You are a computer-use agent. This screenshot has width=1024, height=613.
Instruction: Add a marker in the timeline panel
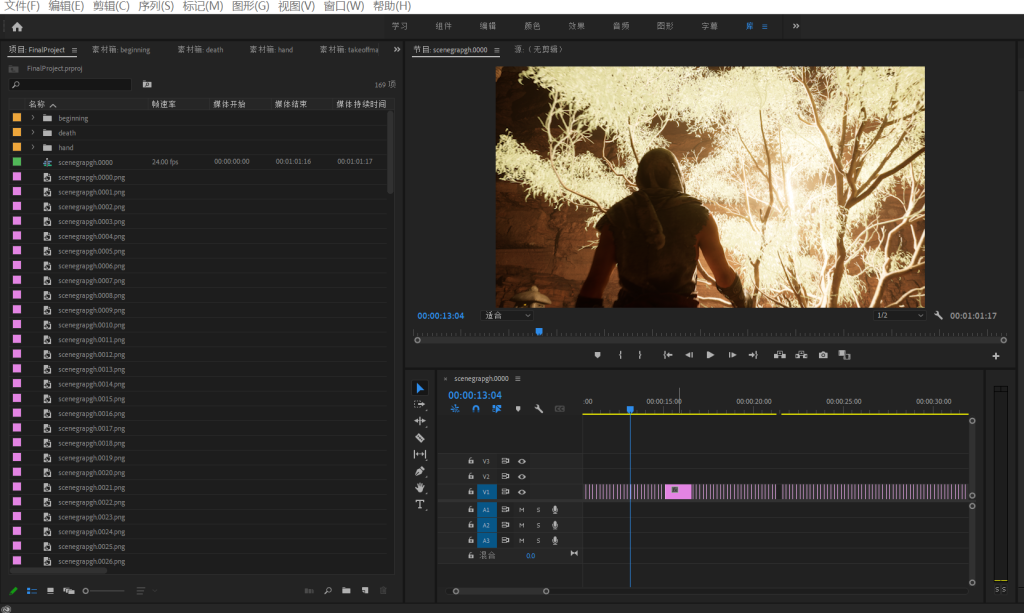[x=518, y=409]
